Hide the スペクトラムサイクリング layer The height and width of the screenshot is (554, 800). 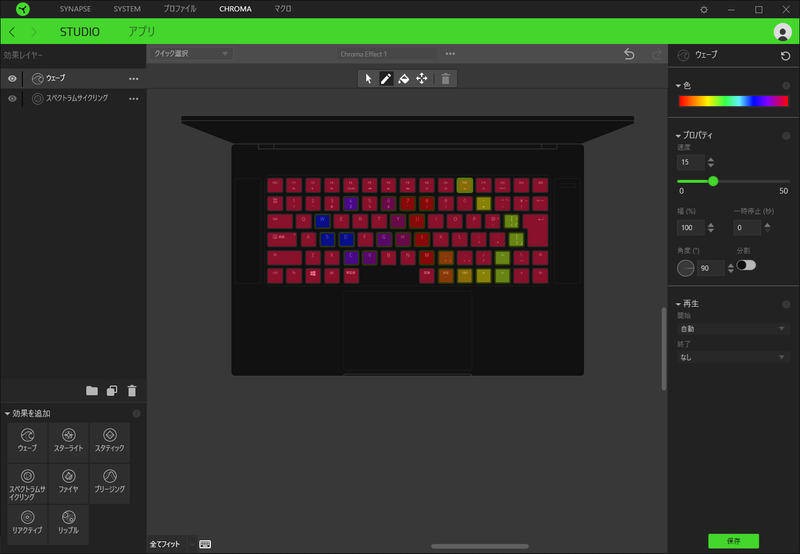pyautogui.click(x=12, y=98)
